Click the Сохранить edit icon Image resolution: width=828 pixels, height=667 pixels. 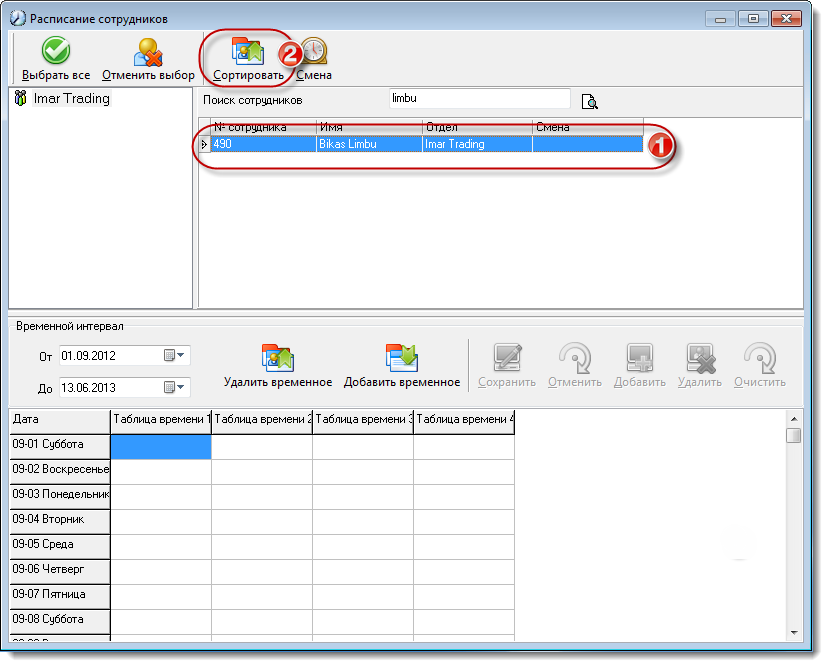[x=507, y=358]
